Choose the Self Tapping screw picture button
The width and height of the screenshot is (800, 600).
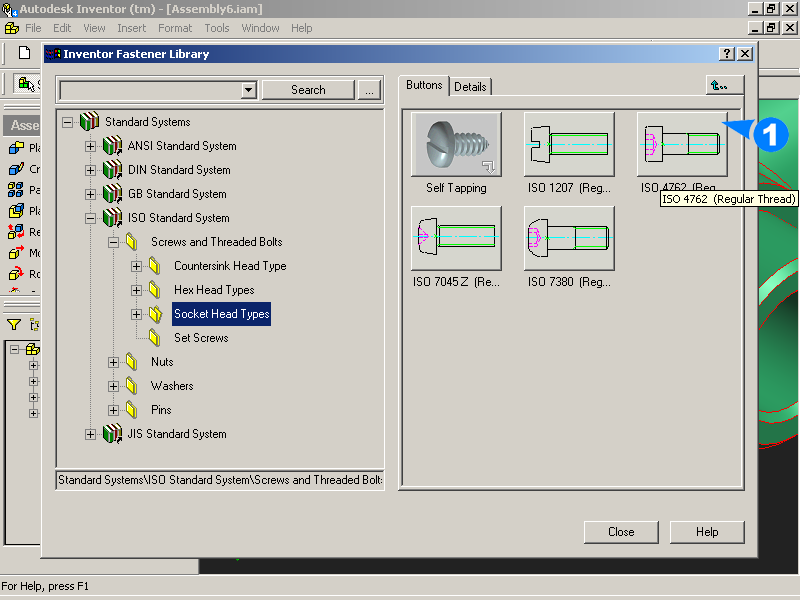[x=456, y=144]
